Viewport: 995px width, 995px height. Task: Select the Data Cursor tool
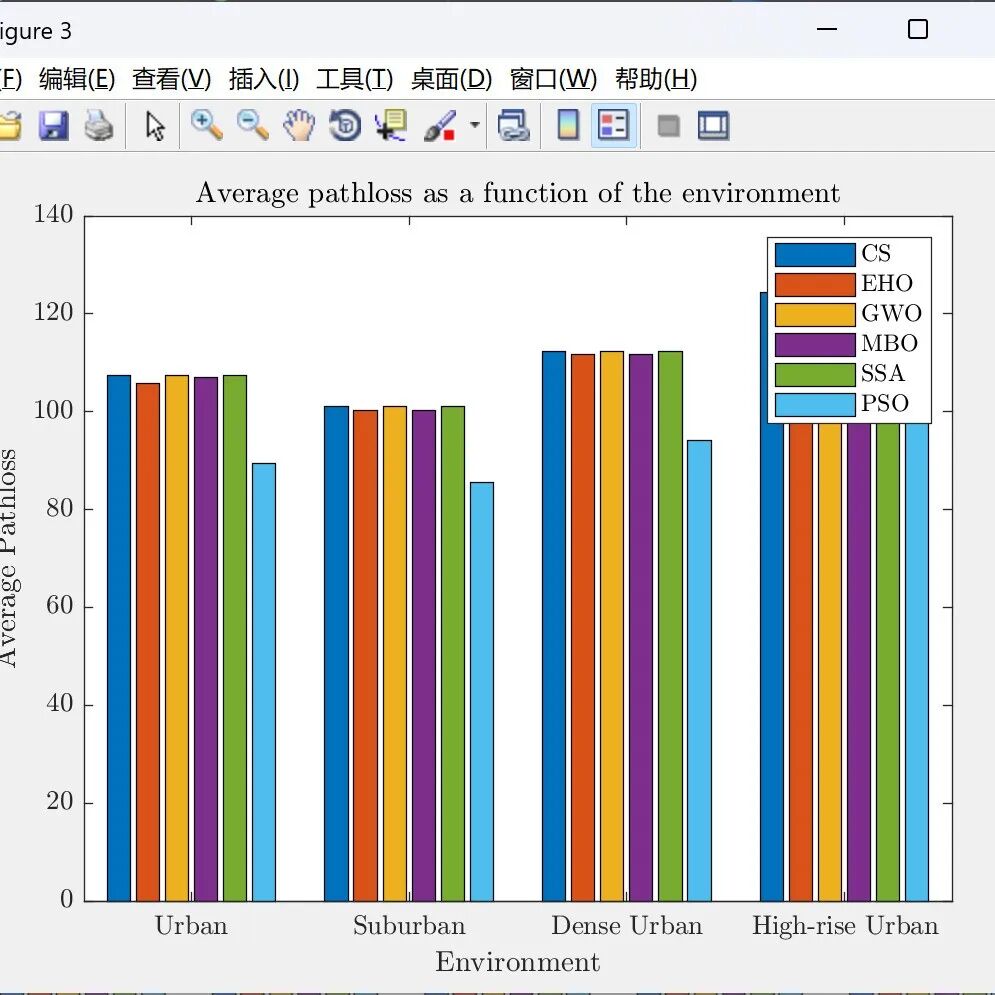click(x=391, y=125)
